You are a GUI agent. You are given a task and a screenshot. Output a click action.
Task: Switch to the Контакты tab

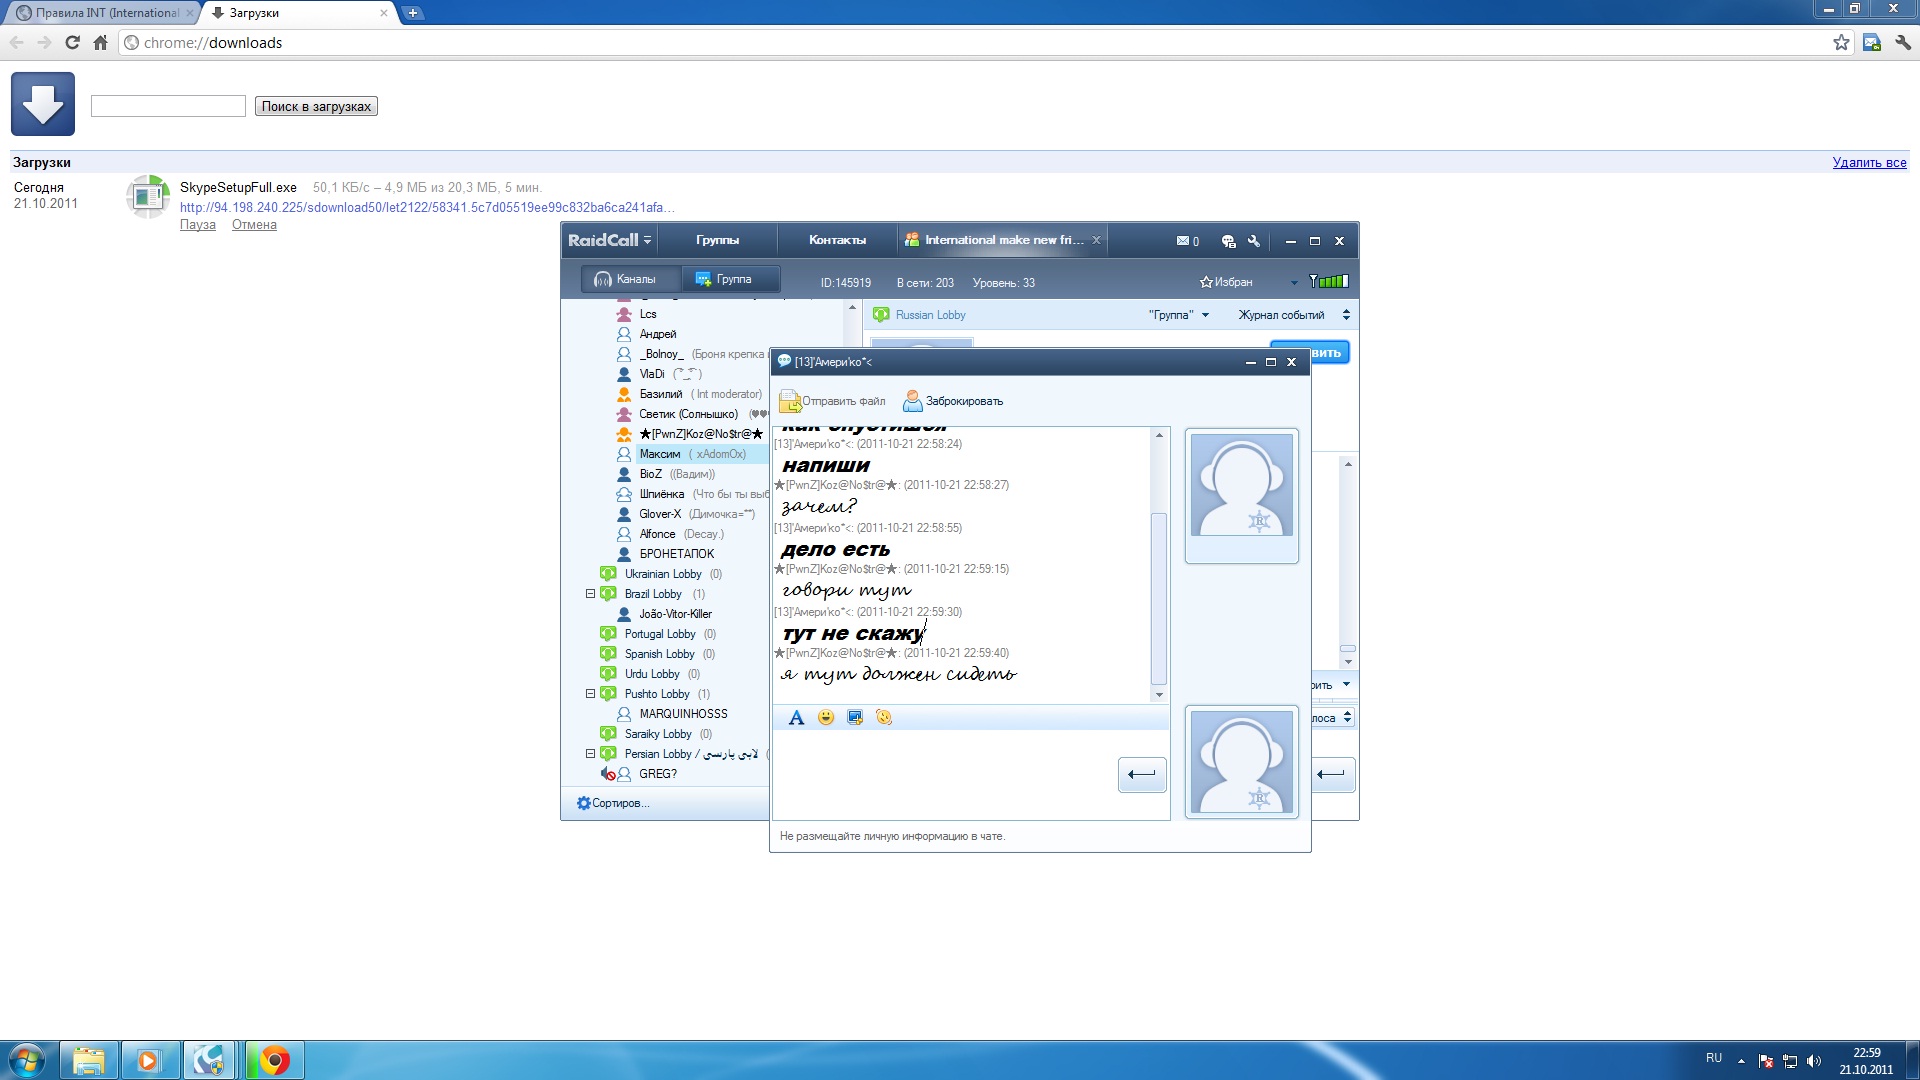837,240
